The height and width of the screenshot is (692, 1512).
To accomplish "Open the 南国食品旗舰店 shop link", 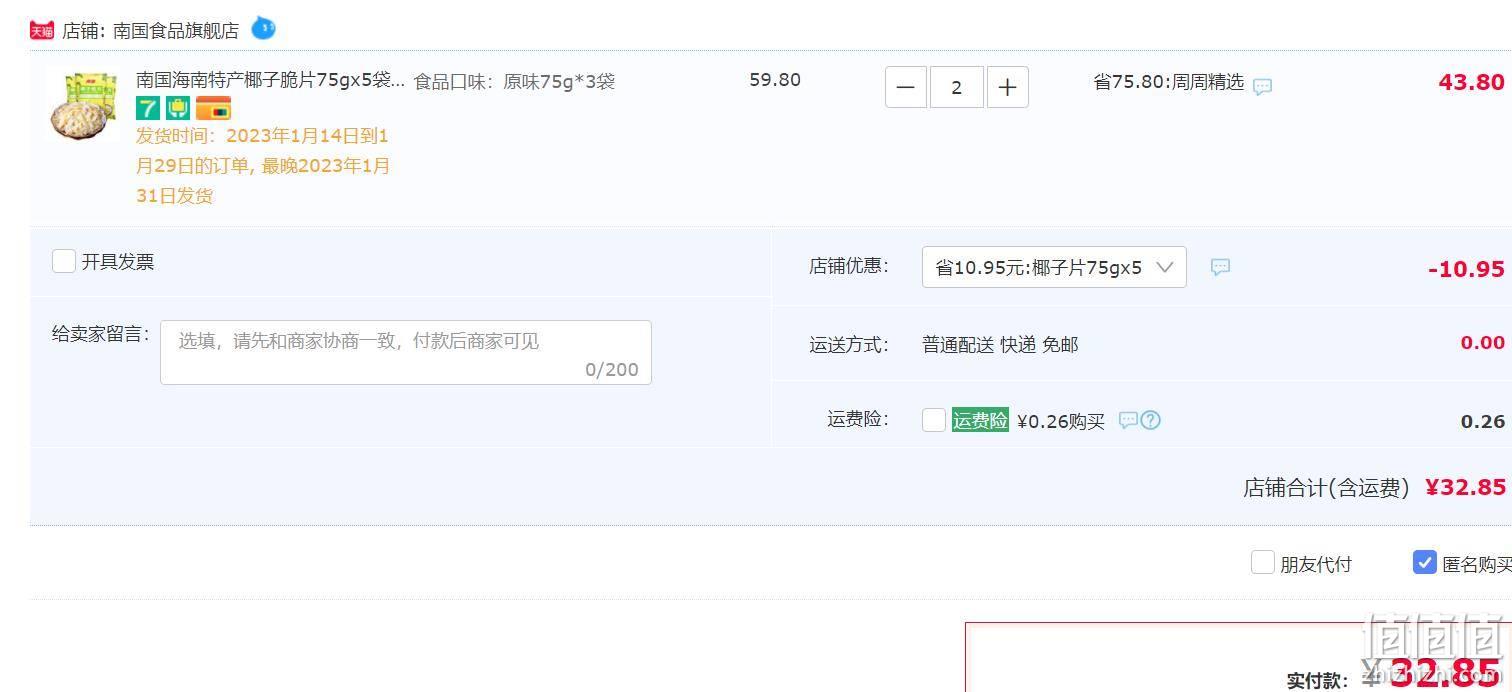I will click(x=176, y=31).
